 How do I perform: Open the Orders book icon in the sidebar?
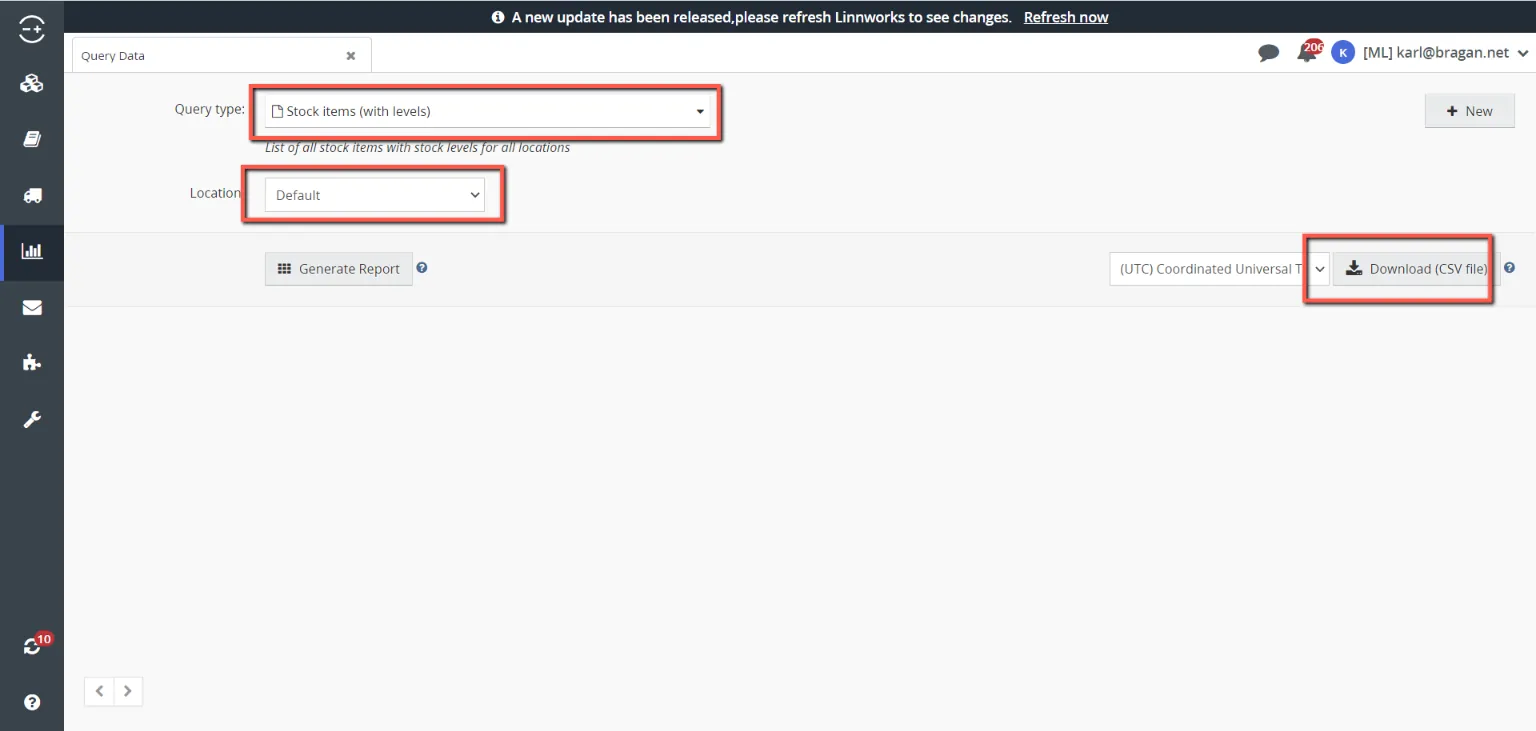(32, 139)
